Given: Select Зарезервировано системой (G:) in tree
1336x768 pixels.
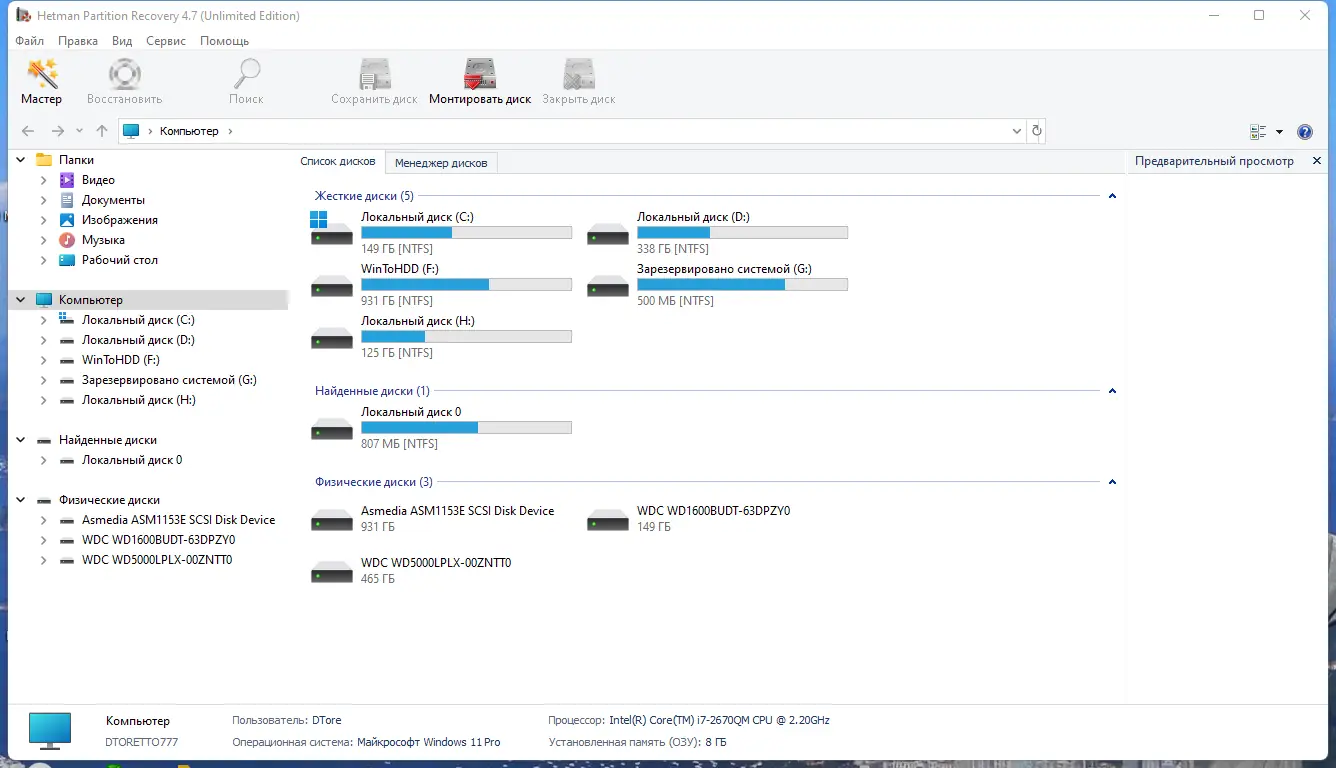Looking at the screenshot, I should point(169,380).
